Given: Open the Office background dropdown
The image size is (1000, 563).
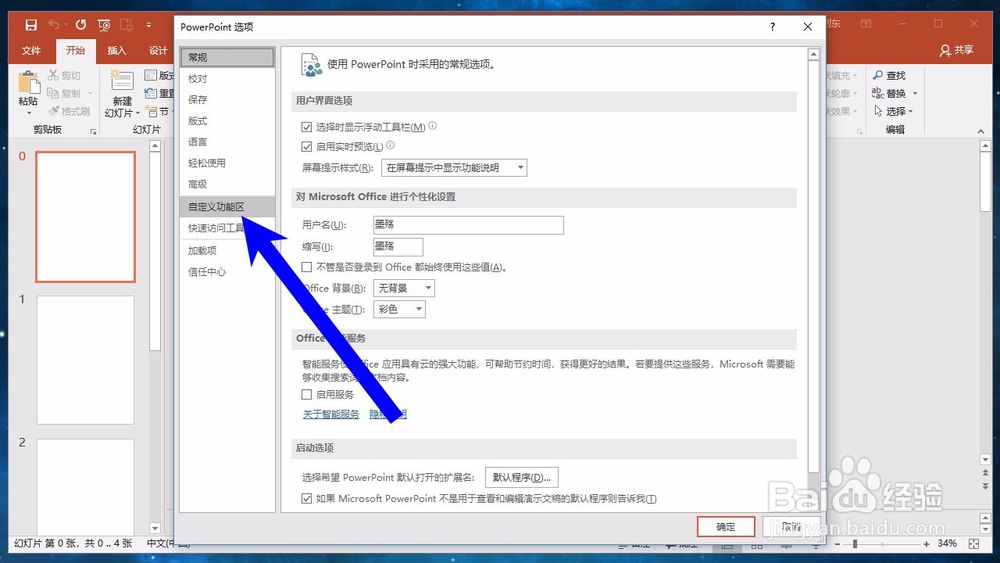Looking at the screenshot, I should tap(404, 288).
